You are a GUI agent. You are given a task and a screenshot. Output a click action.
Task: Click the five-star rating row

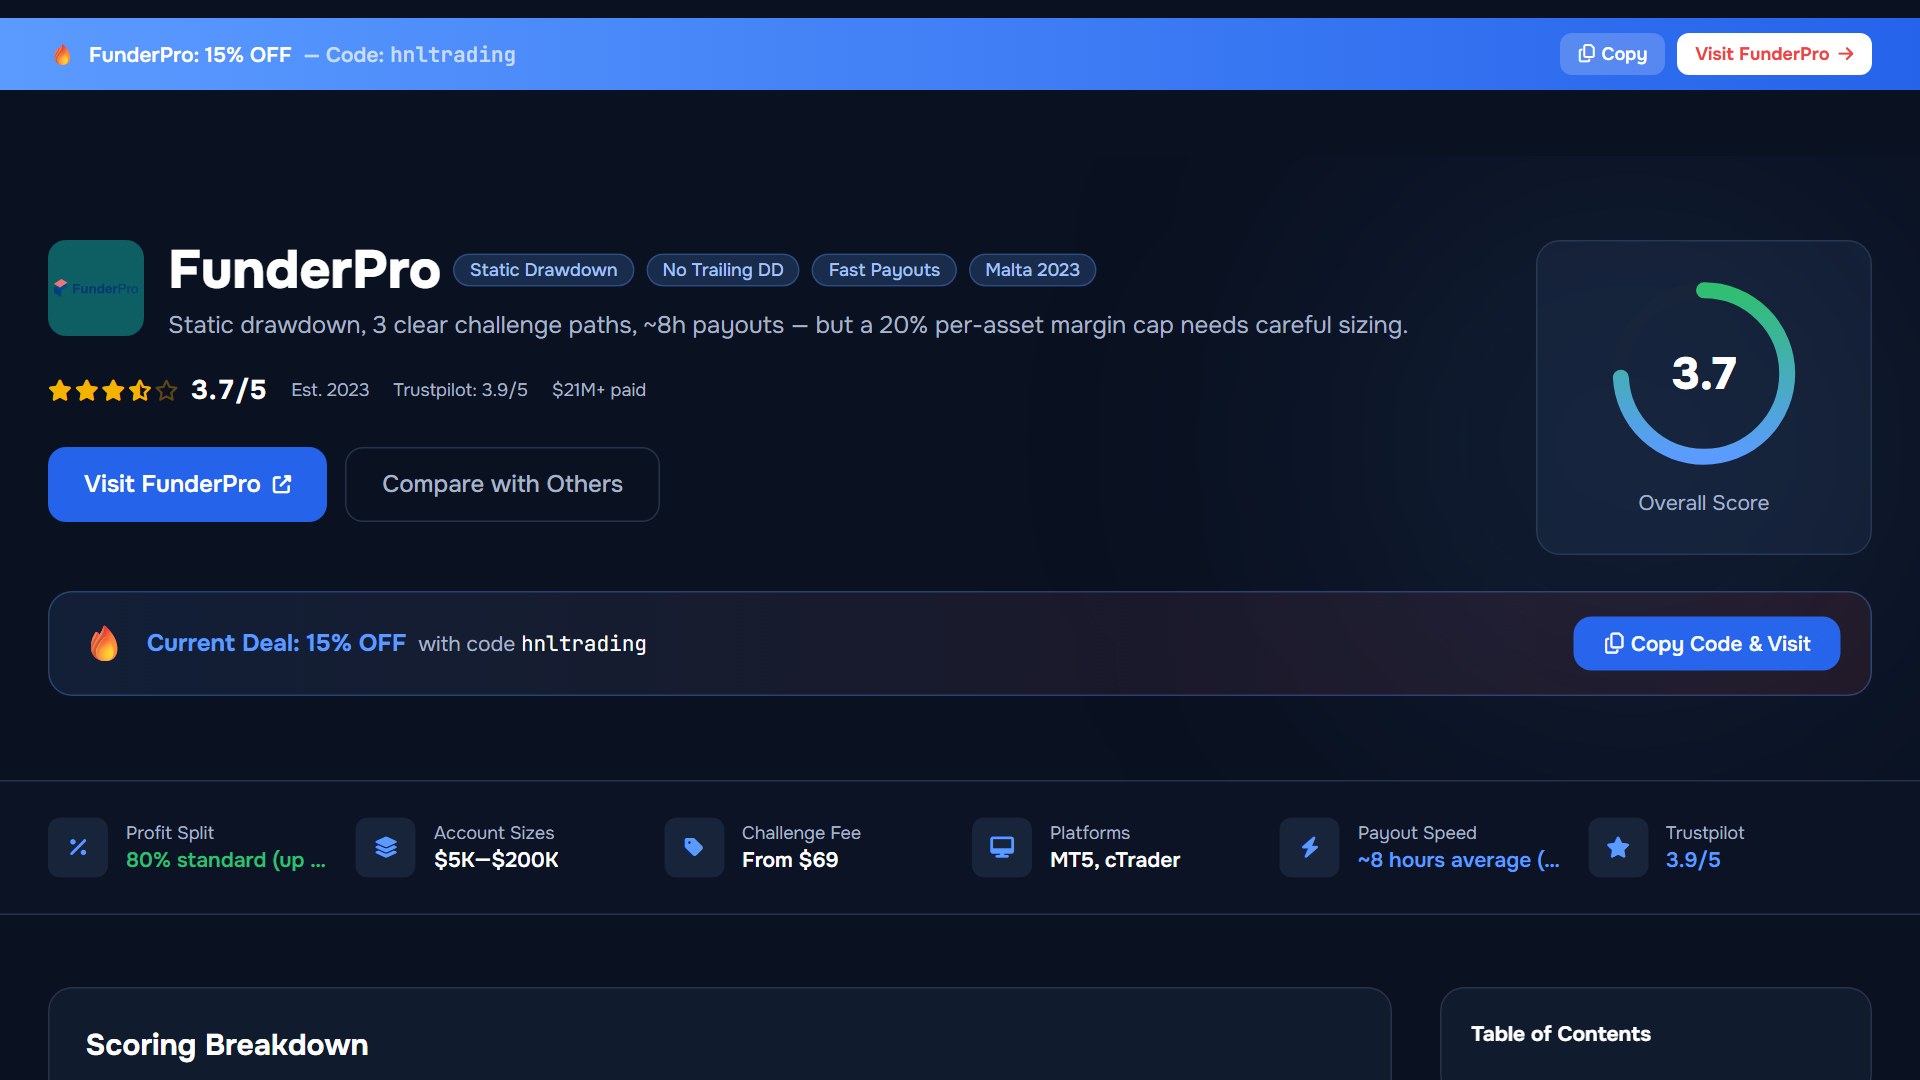pos(113,390)
